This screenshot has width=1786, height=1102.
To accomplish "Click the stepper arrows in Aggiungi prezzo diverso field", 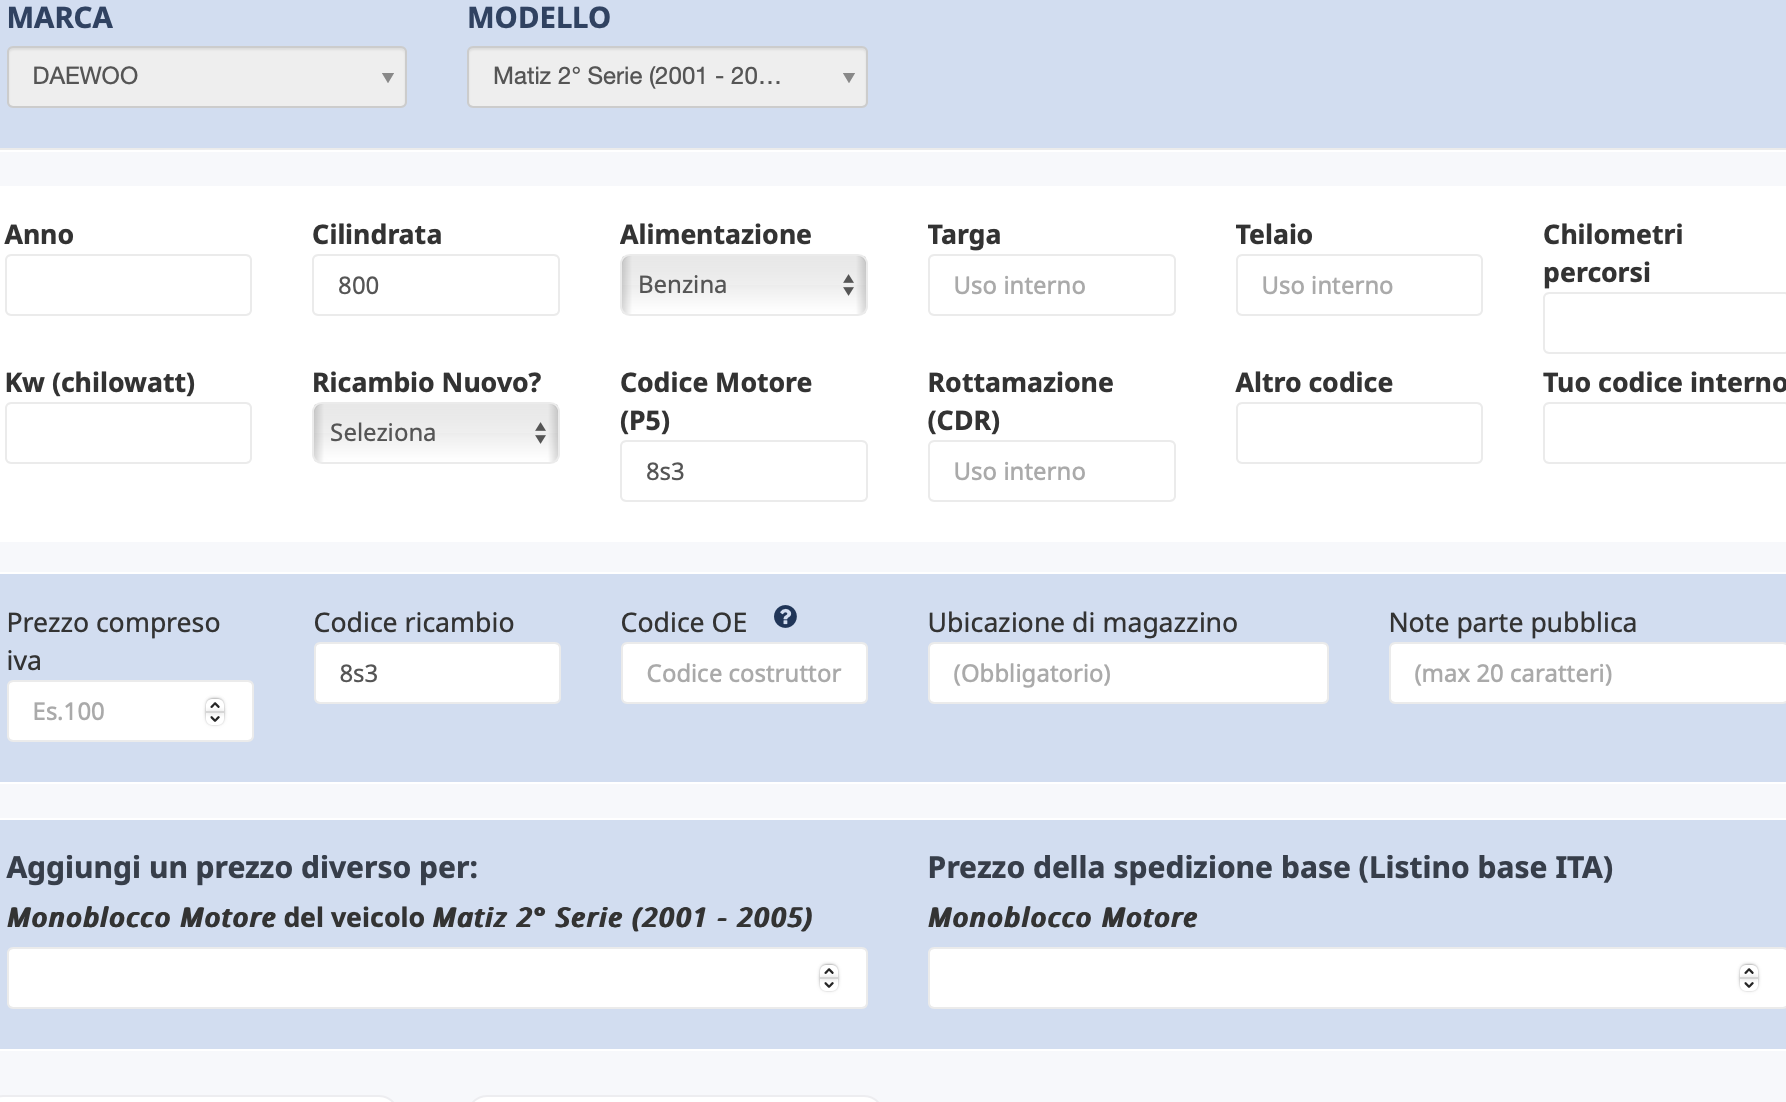I will [x=829, y=977].
